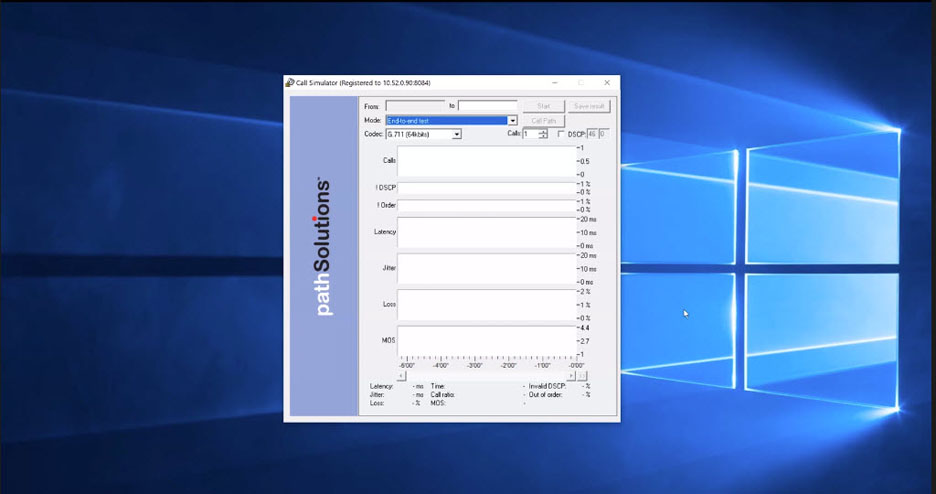Increase the Calls count with the up arrow
Viewport: 936px width, 494px height.
point(543,131)
